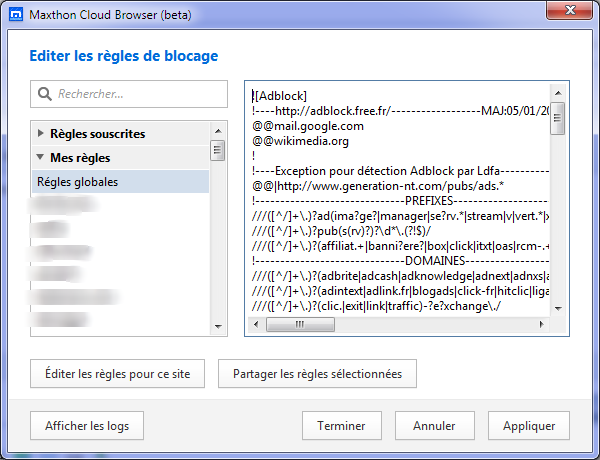The width and height of the screenshot is (600, 460).
Task: Click up arrow of rule editor scrollbar
Action: coord(558,93)
